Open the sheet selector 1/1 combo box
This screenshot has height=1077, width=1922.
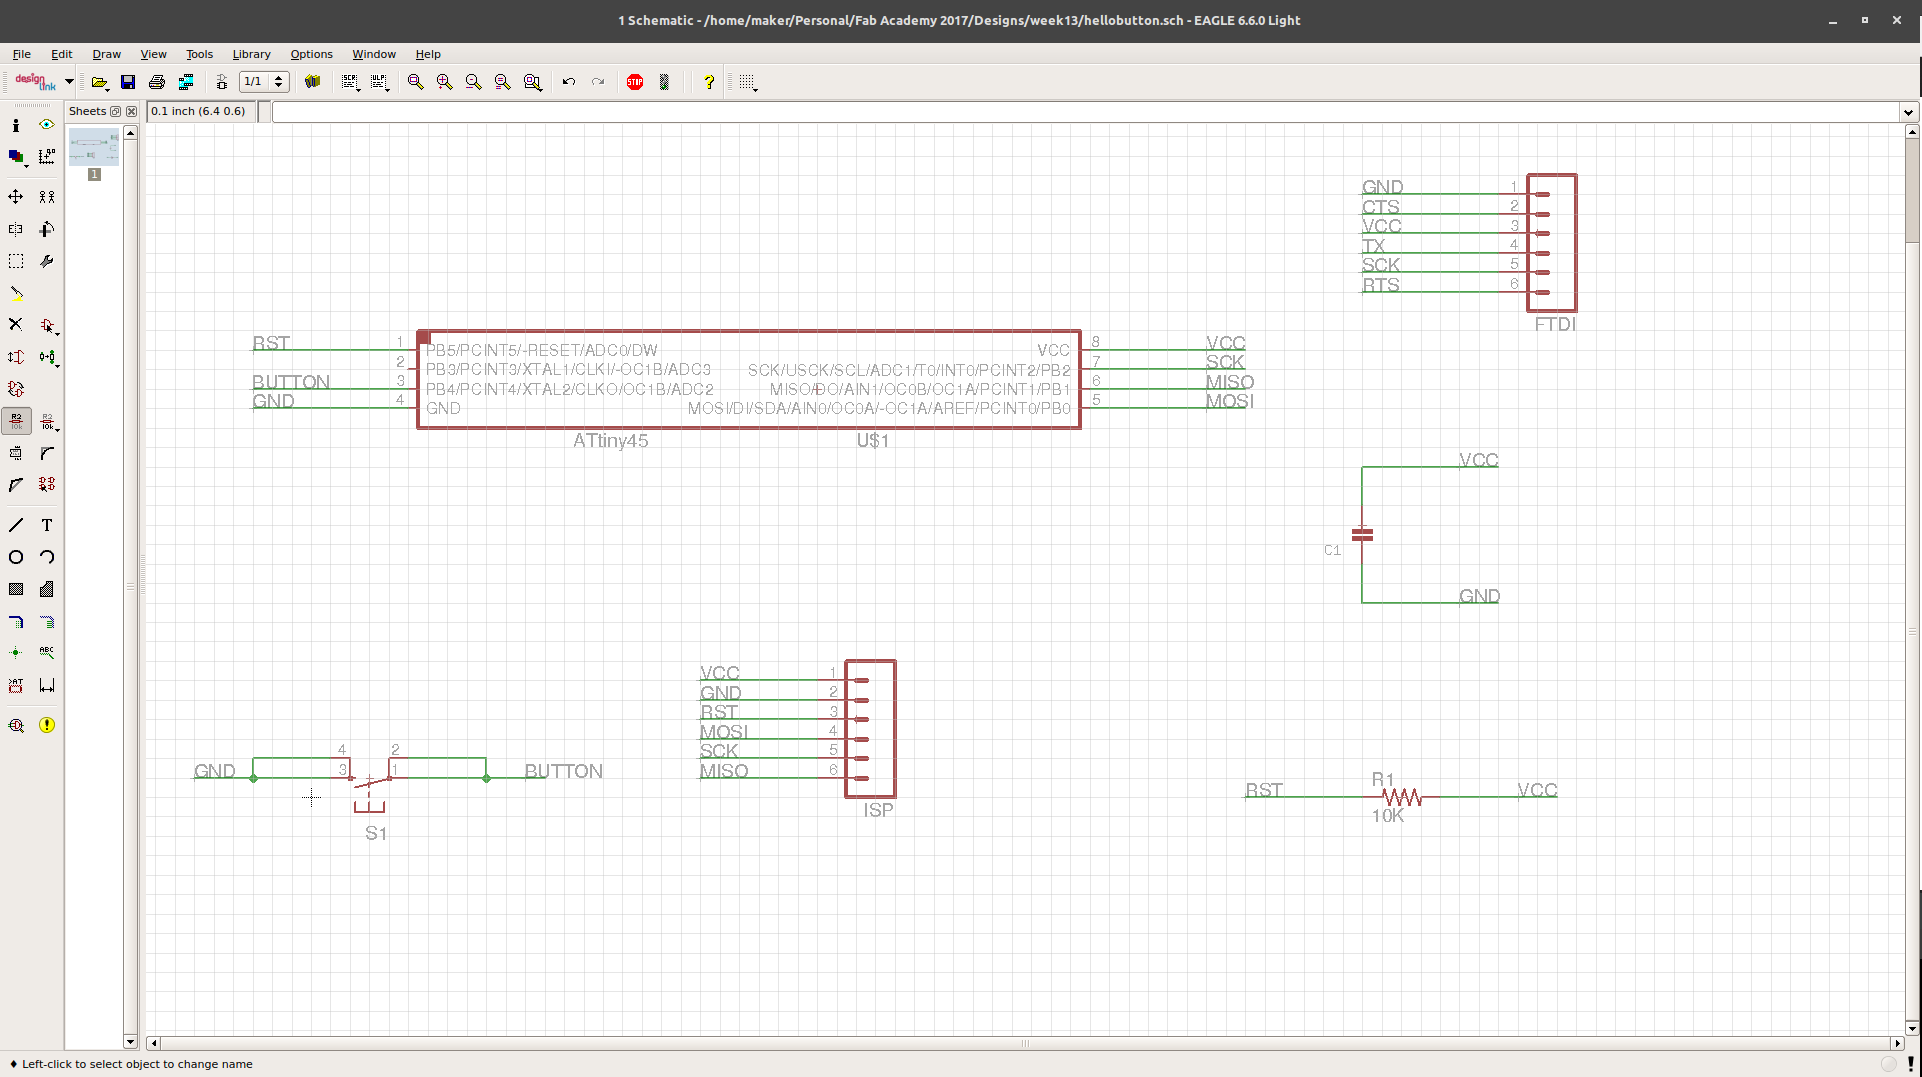click(264, 82)
